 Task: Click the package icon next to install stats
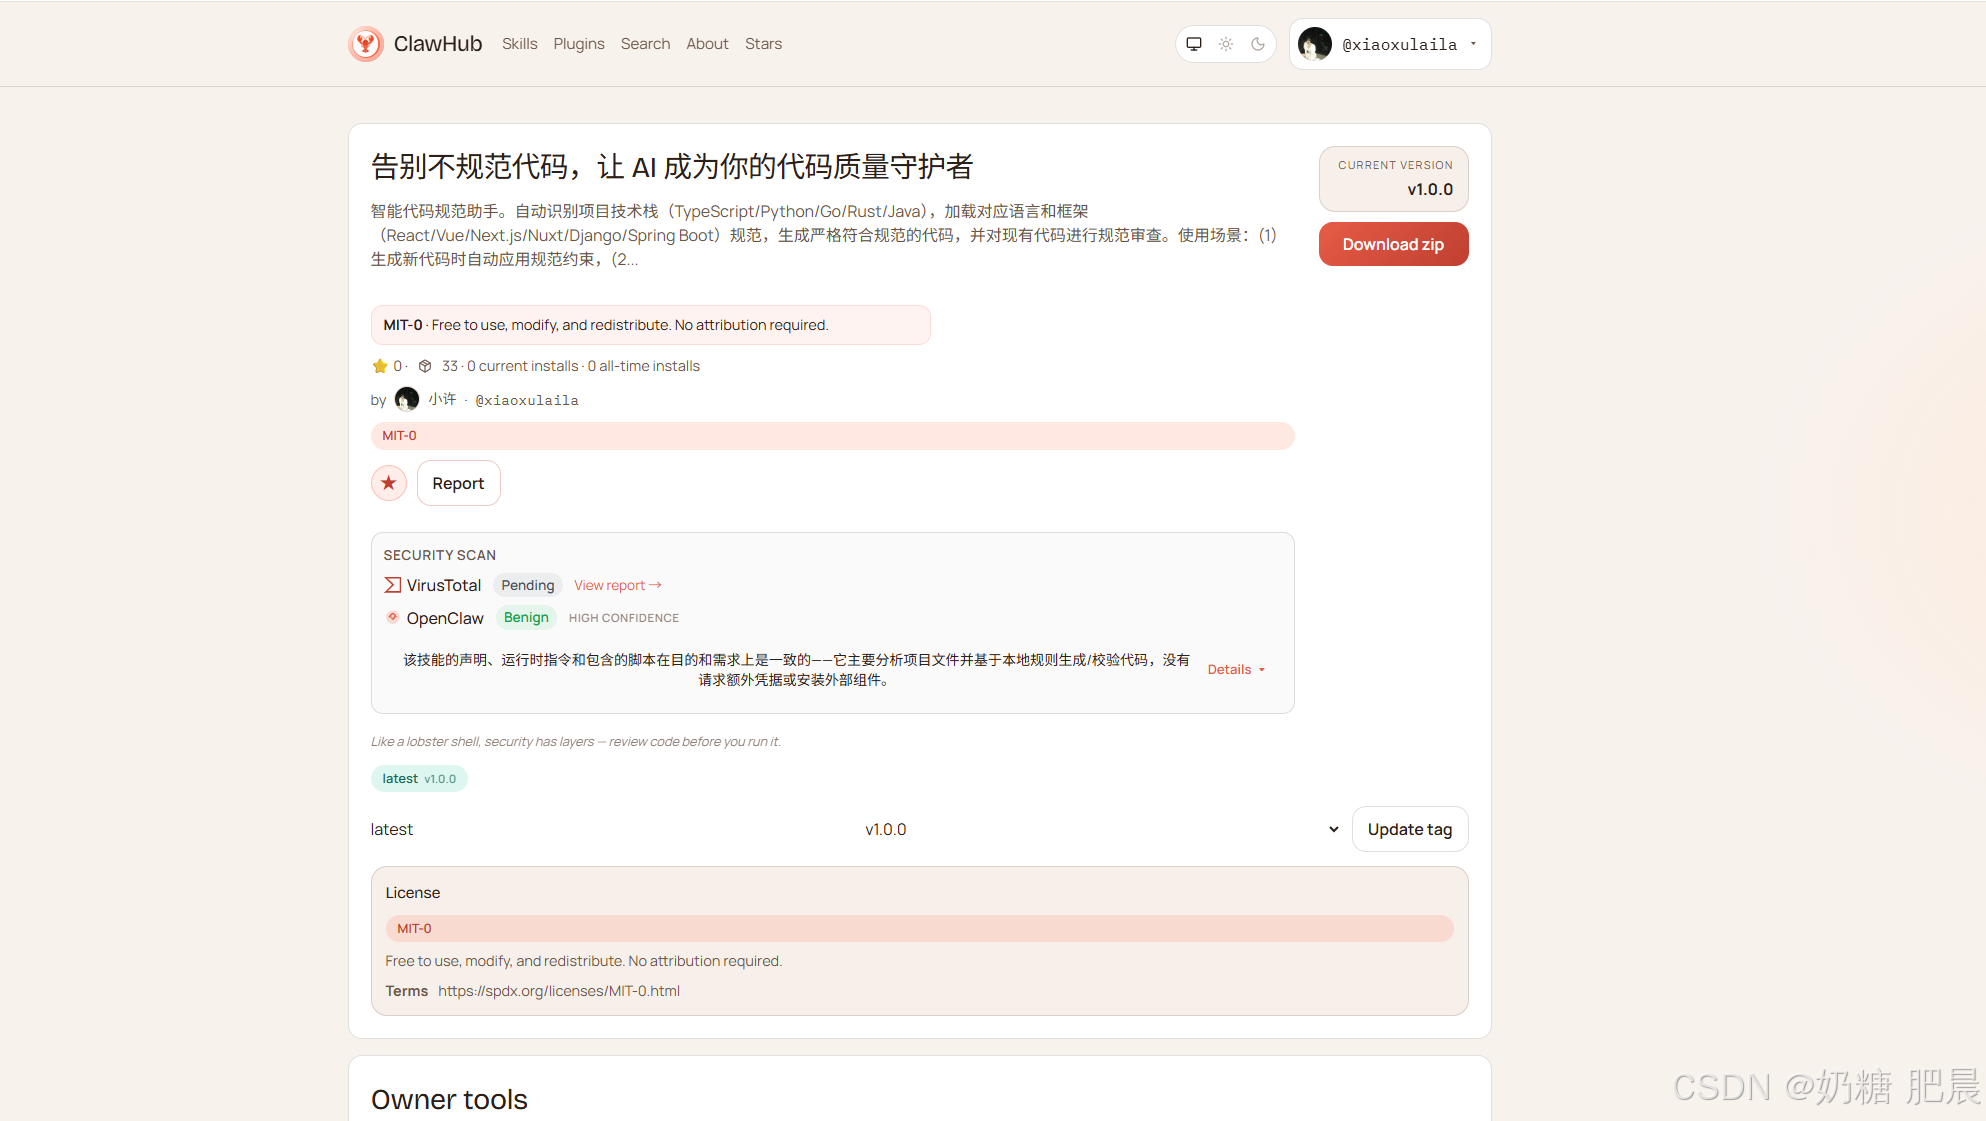pos(425,366)
